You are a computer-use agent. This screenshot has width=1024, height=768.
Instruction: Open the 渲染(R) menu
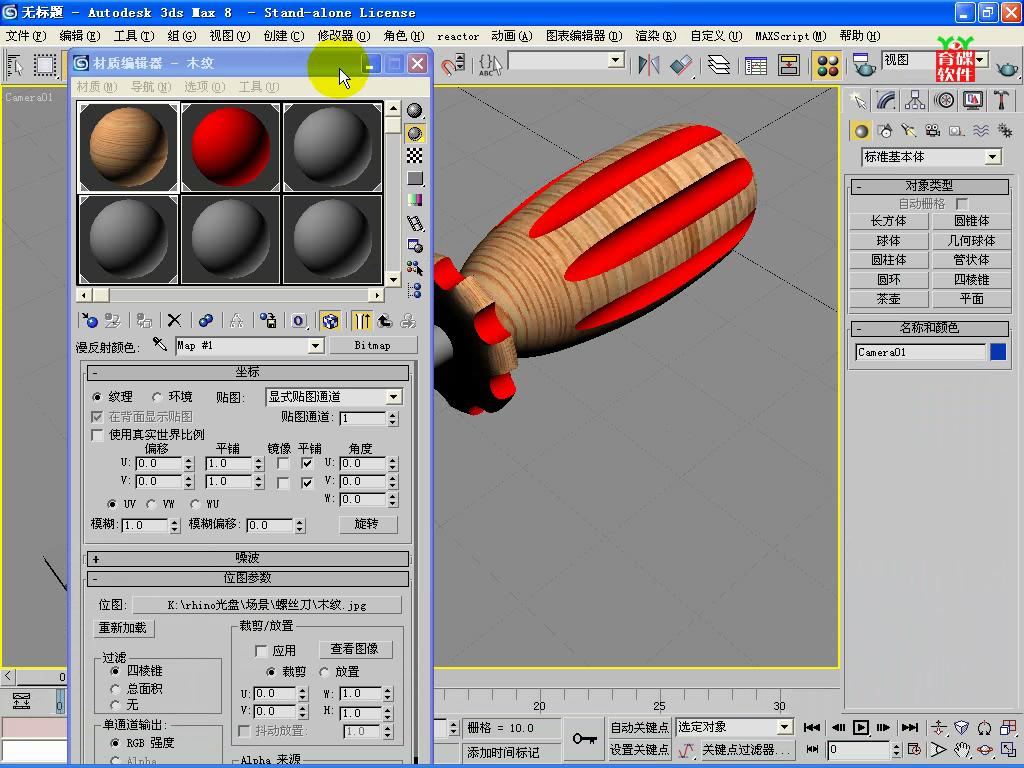(x=656, y=36)
